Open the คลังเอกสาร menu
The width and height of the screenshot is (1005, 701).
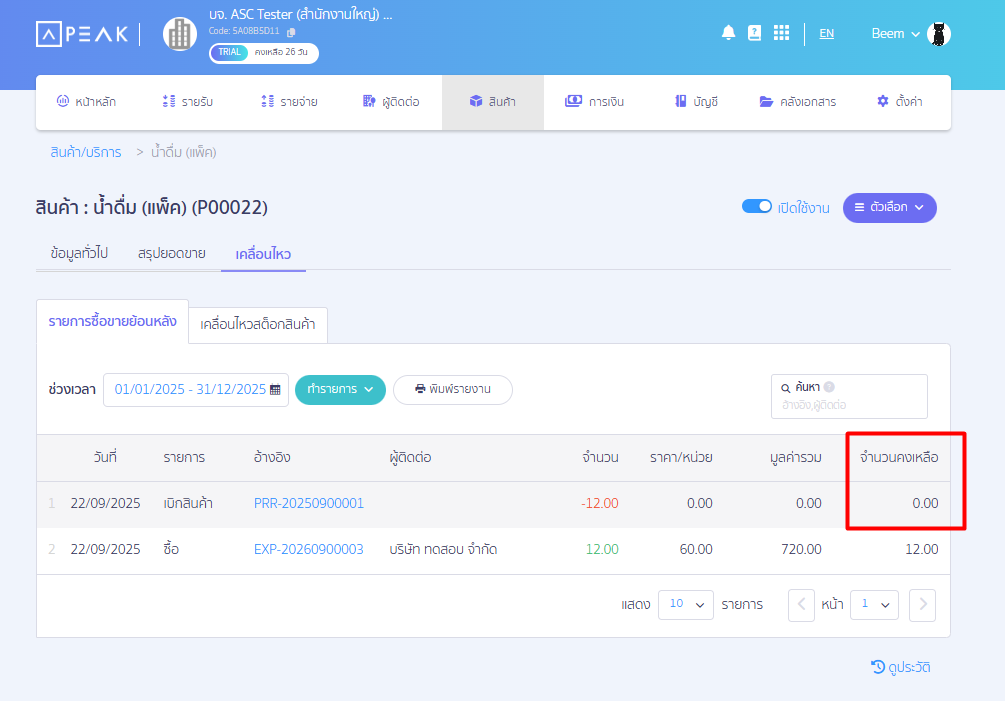point(798,102)
